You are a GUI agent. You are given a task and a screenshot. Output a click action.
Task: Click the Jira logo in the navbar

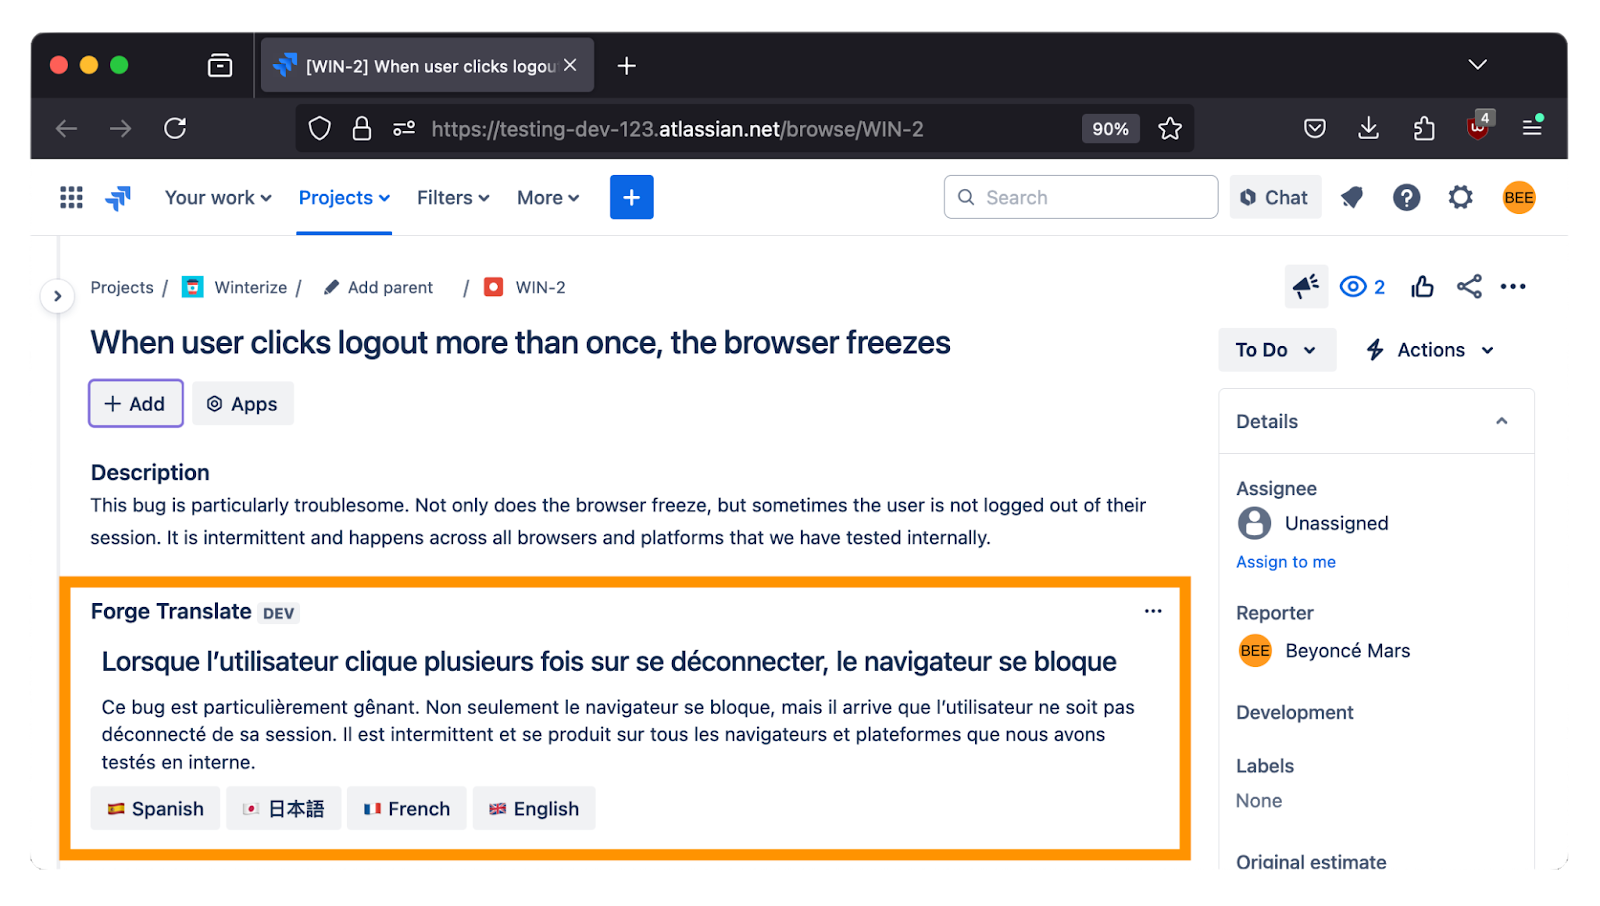tap(117, 197)
